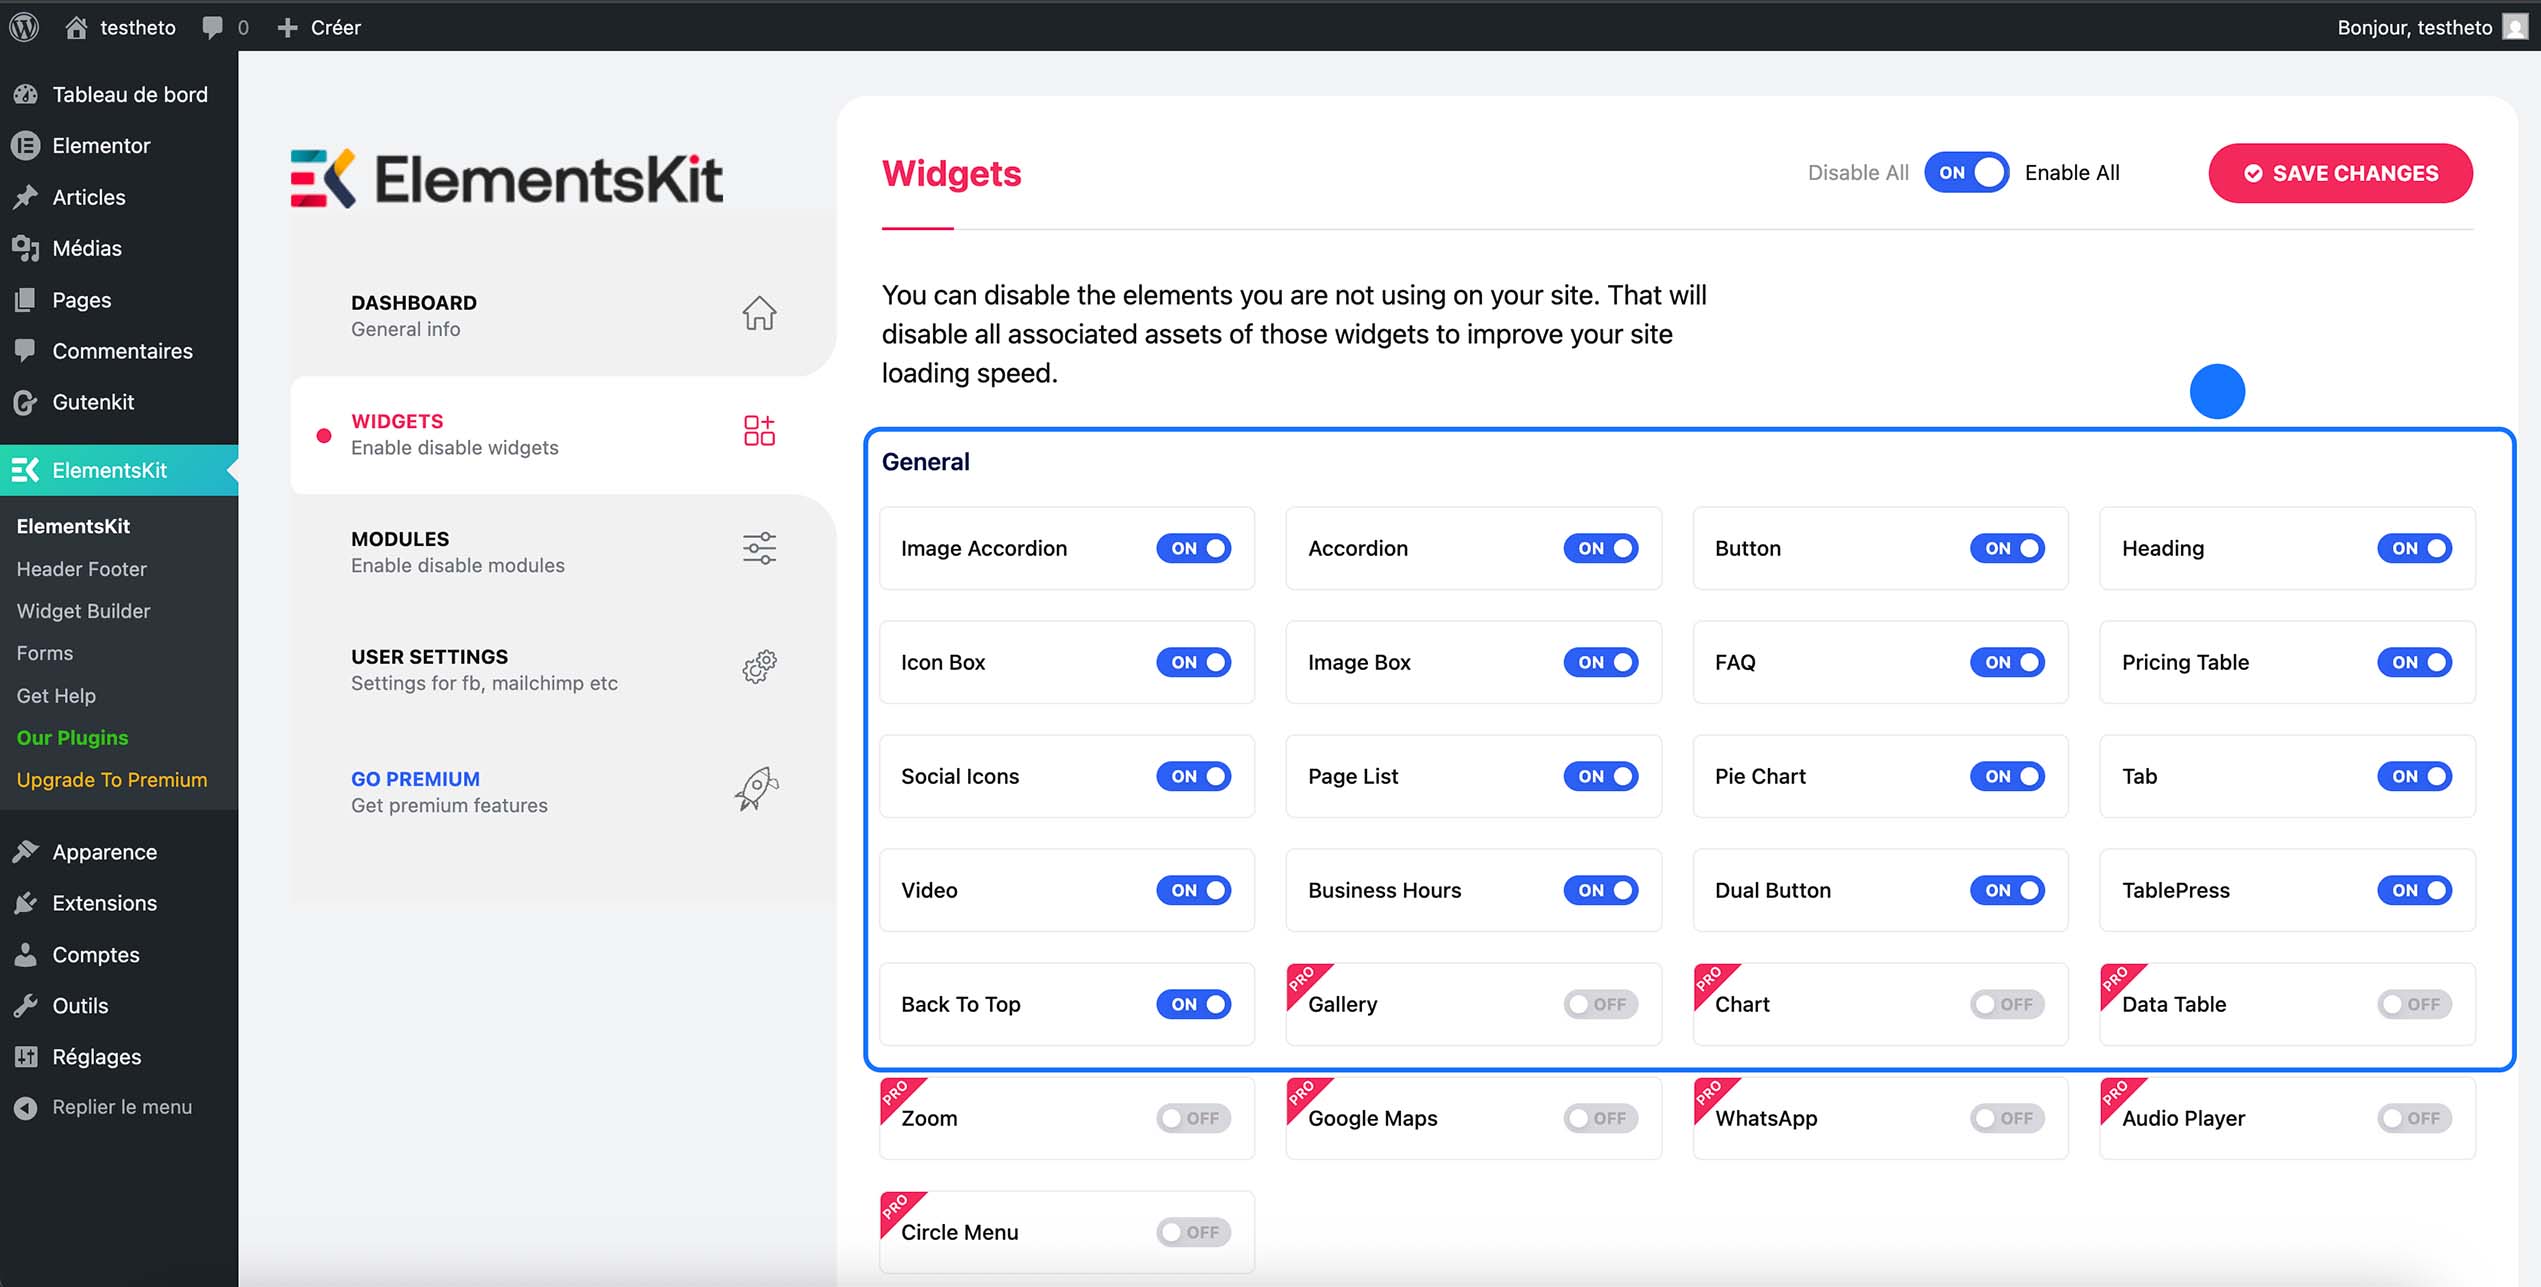Image resolution: width=2541 pixels, height=1287 pixels.
Task: Select the Widgets grid icon
Action: point(758,430)
